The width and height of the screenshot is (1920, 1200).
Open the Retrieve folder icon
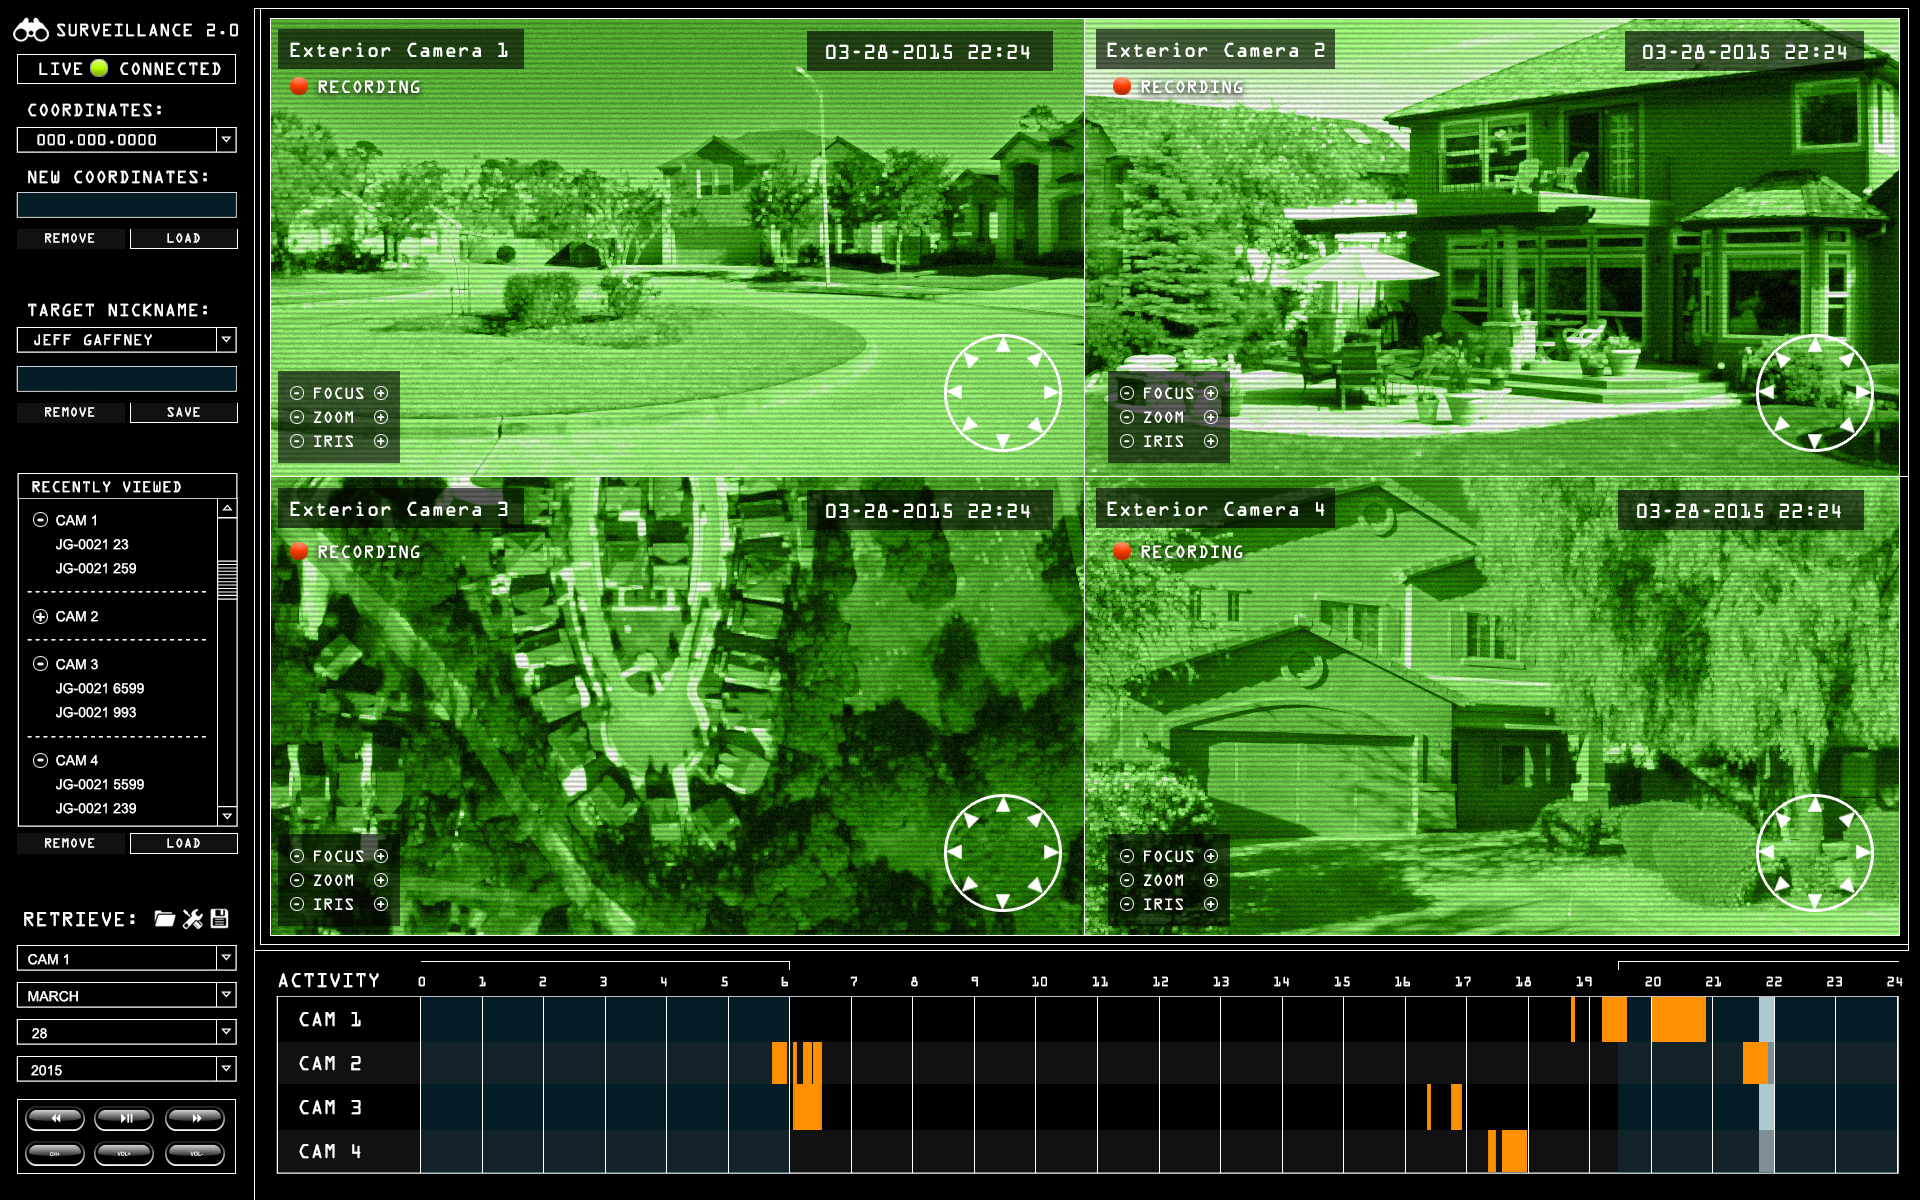(165, 919)
